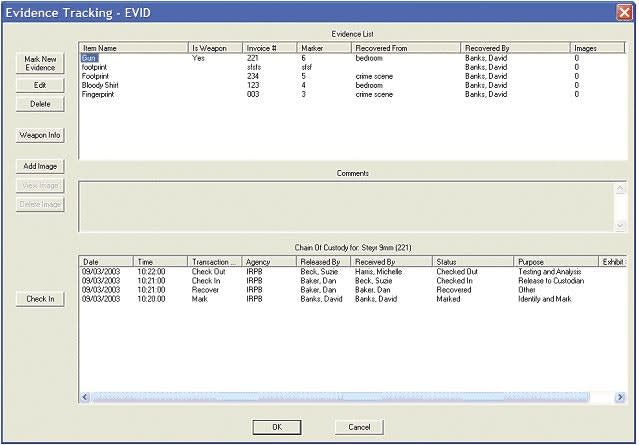Click the Delete evidence button
This screenshot has width=639, height=445.
click(40, 103)
